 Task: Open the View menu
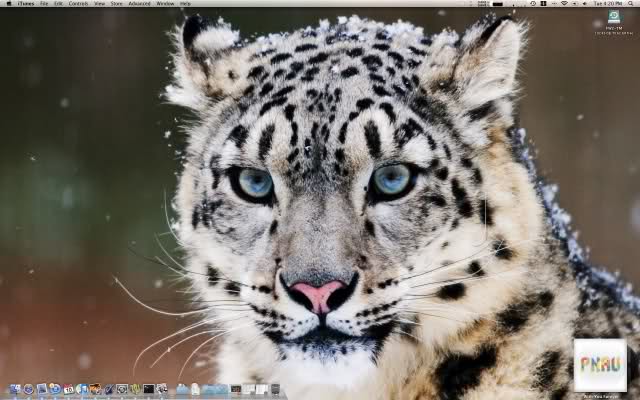(x=100, y=4)
